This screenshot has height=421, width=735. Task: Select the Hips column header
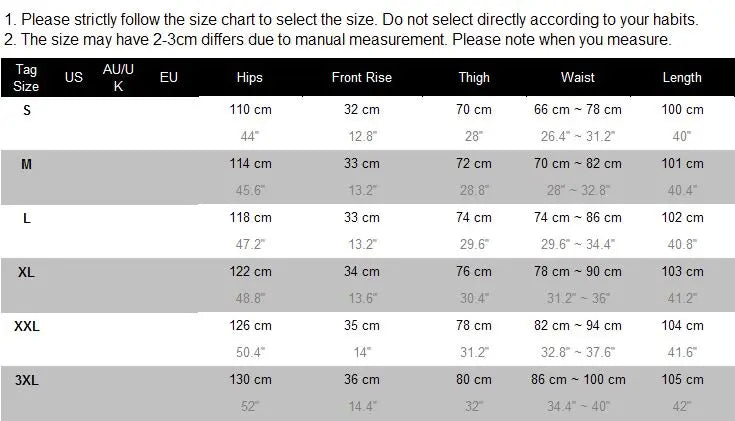(249, 77)
